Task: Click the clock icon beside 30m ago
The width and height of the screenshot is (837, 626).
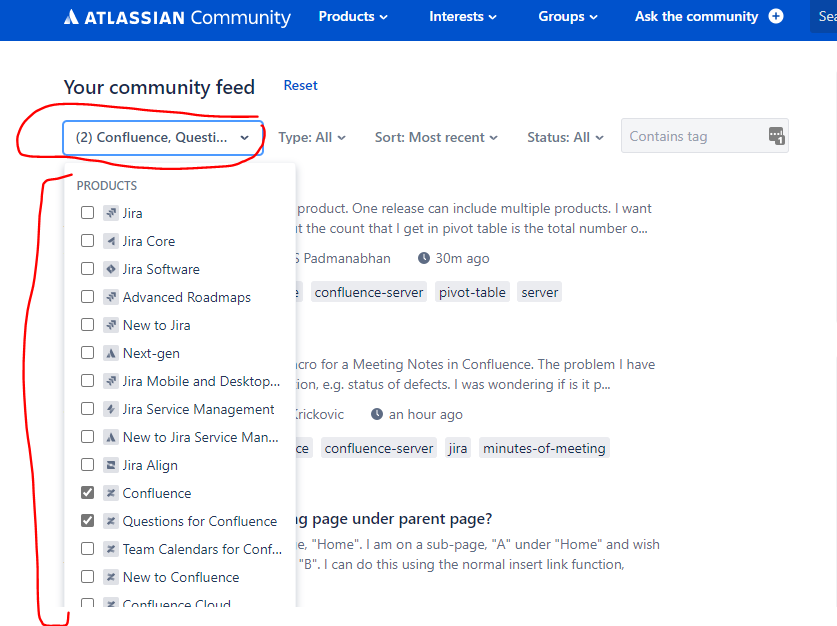Action: coord(424,258)
